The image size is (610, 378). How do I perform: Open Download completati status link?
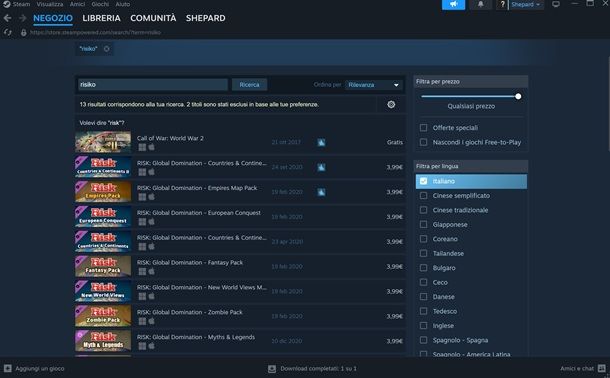click(x=318, y=368)
